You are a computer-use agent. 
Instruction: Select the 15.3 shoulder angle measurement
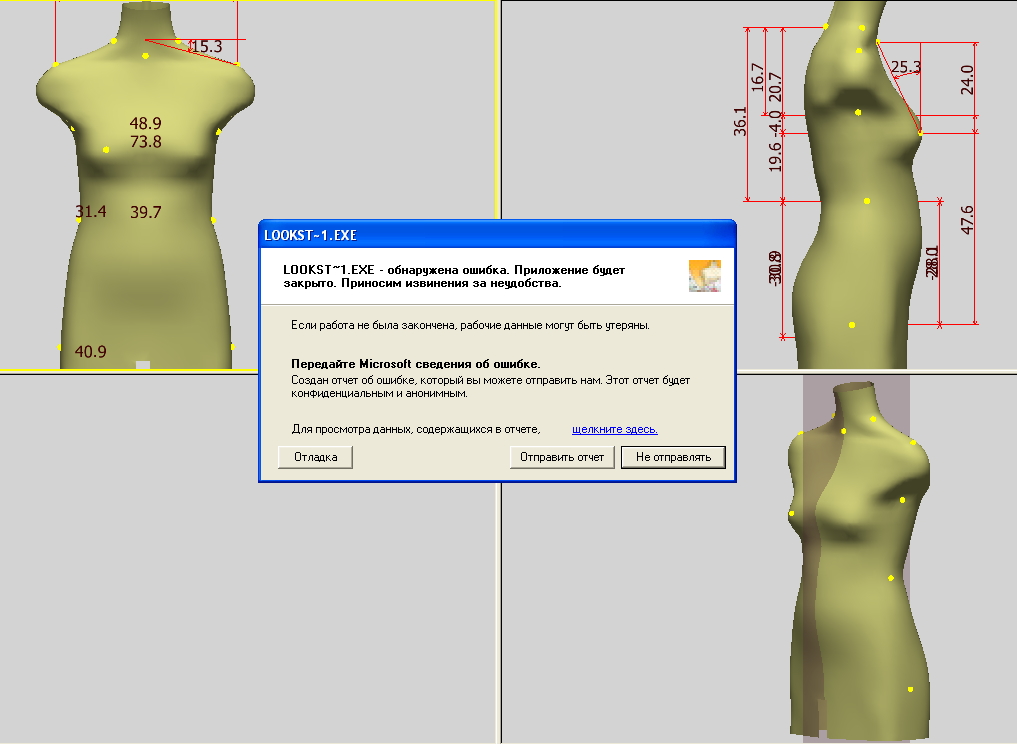point(206,47)
